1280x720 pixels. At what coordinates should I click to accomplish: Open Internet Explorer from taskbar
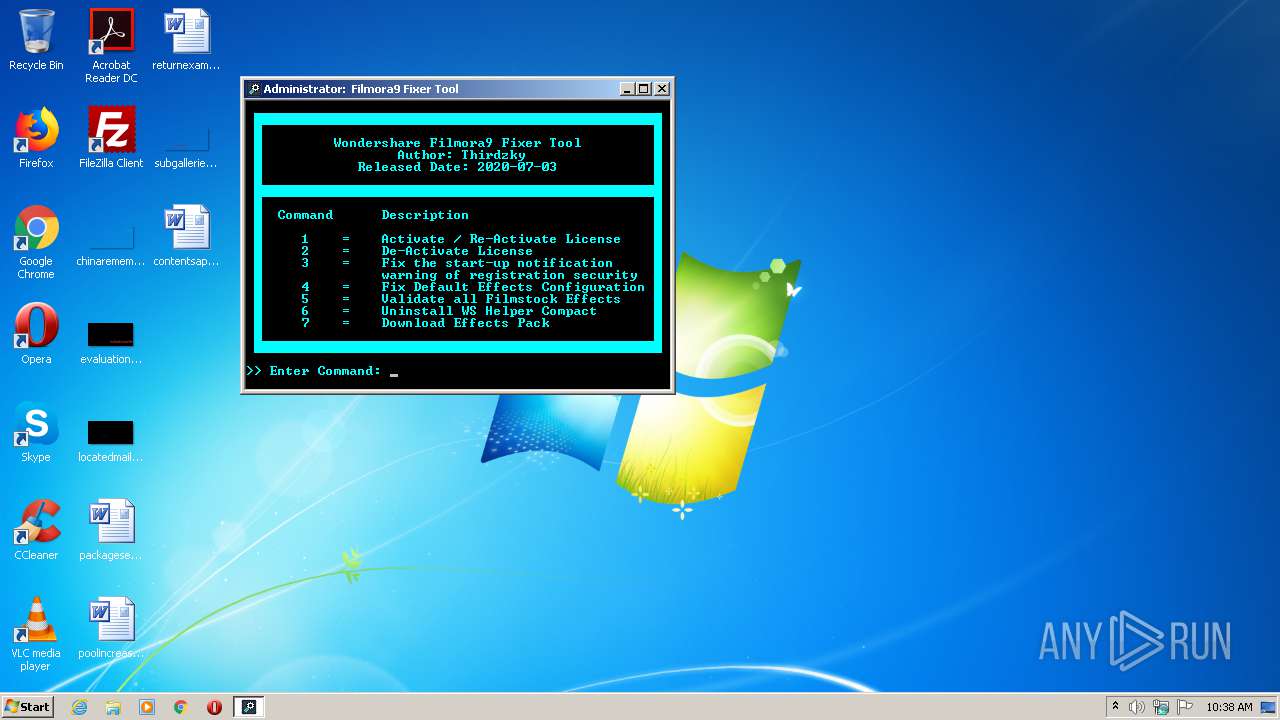click(x=79, y=707)
